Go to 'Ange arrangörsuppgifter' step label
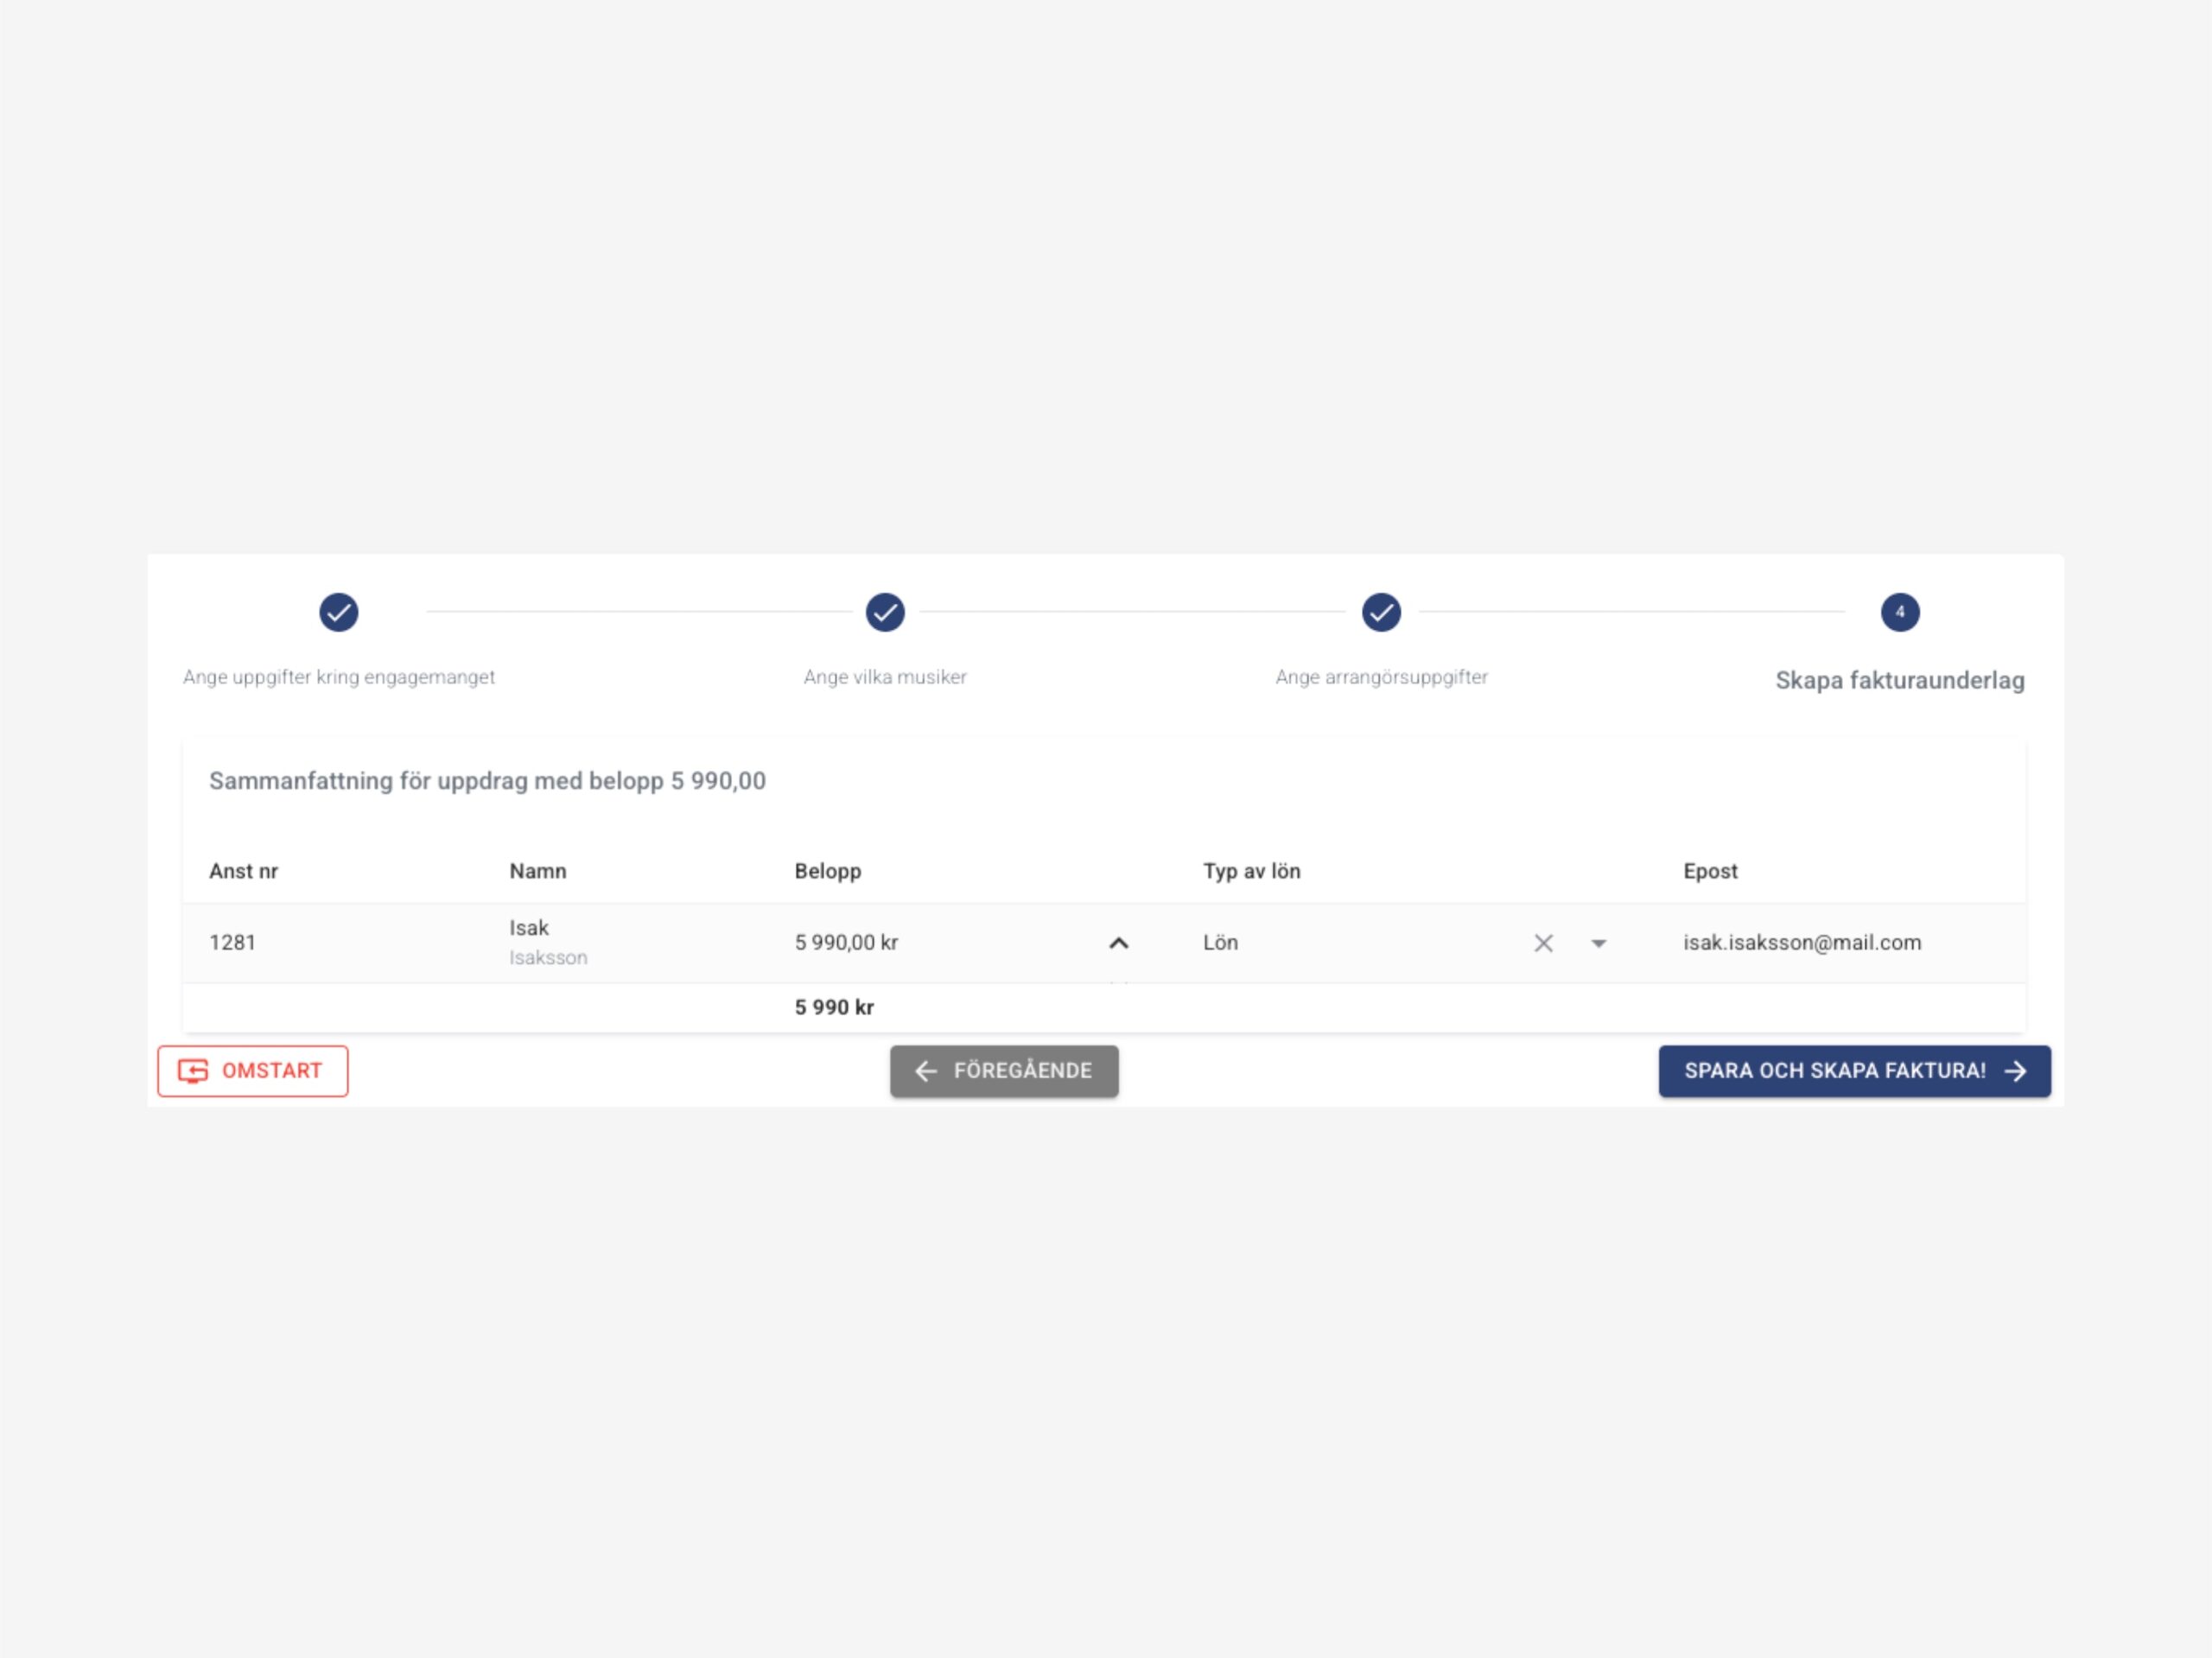 pos(1381,677)
